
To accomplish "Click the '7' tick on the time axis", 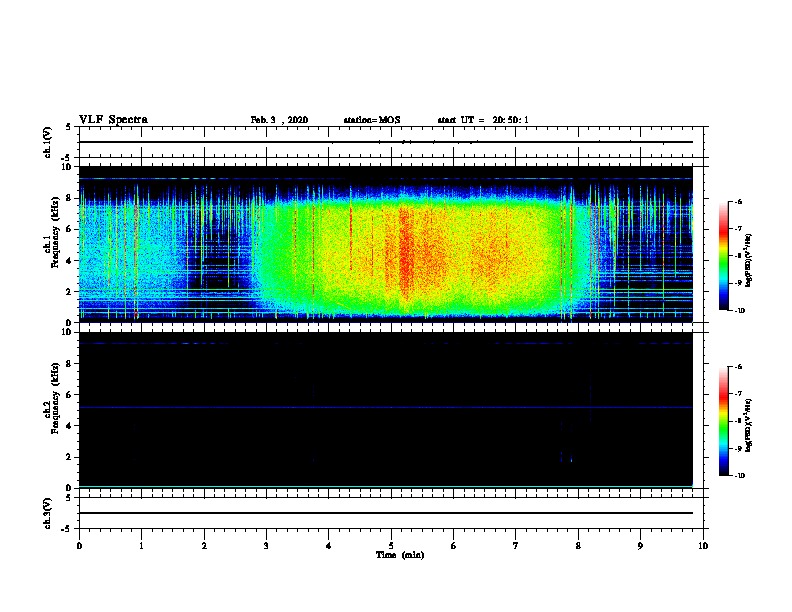I will (516, 546).
